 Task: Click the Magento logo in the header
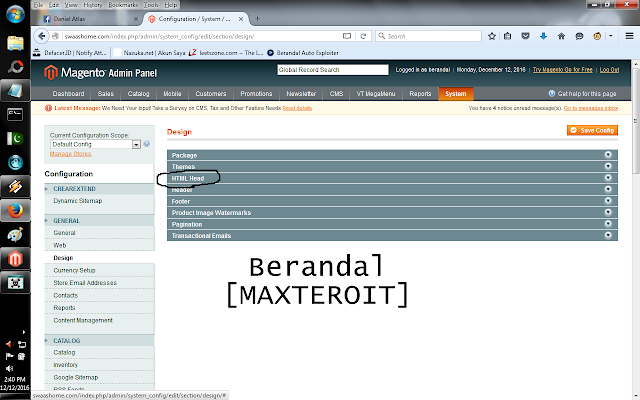[100, 73]
